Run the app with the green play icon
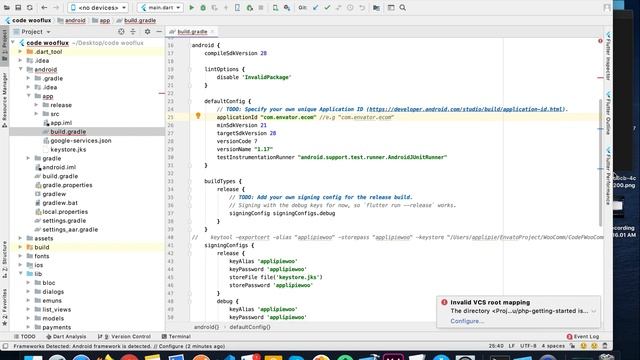The image size is (640, 360). [191, 7]
